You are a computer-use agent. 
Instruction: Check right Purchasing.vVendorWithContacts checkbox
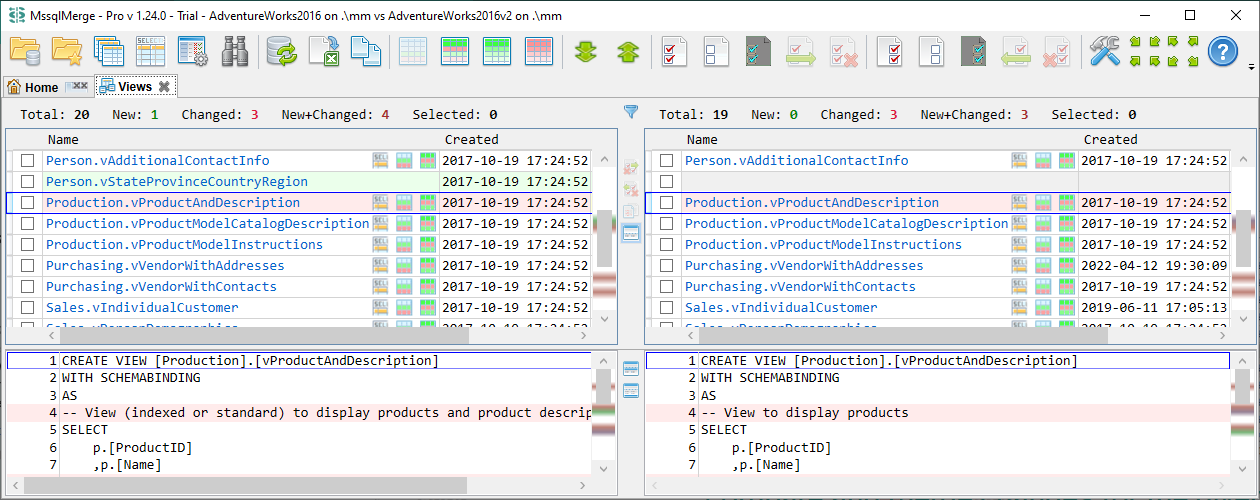tap(667, 286)
